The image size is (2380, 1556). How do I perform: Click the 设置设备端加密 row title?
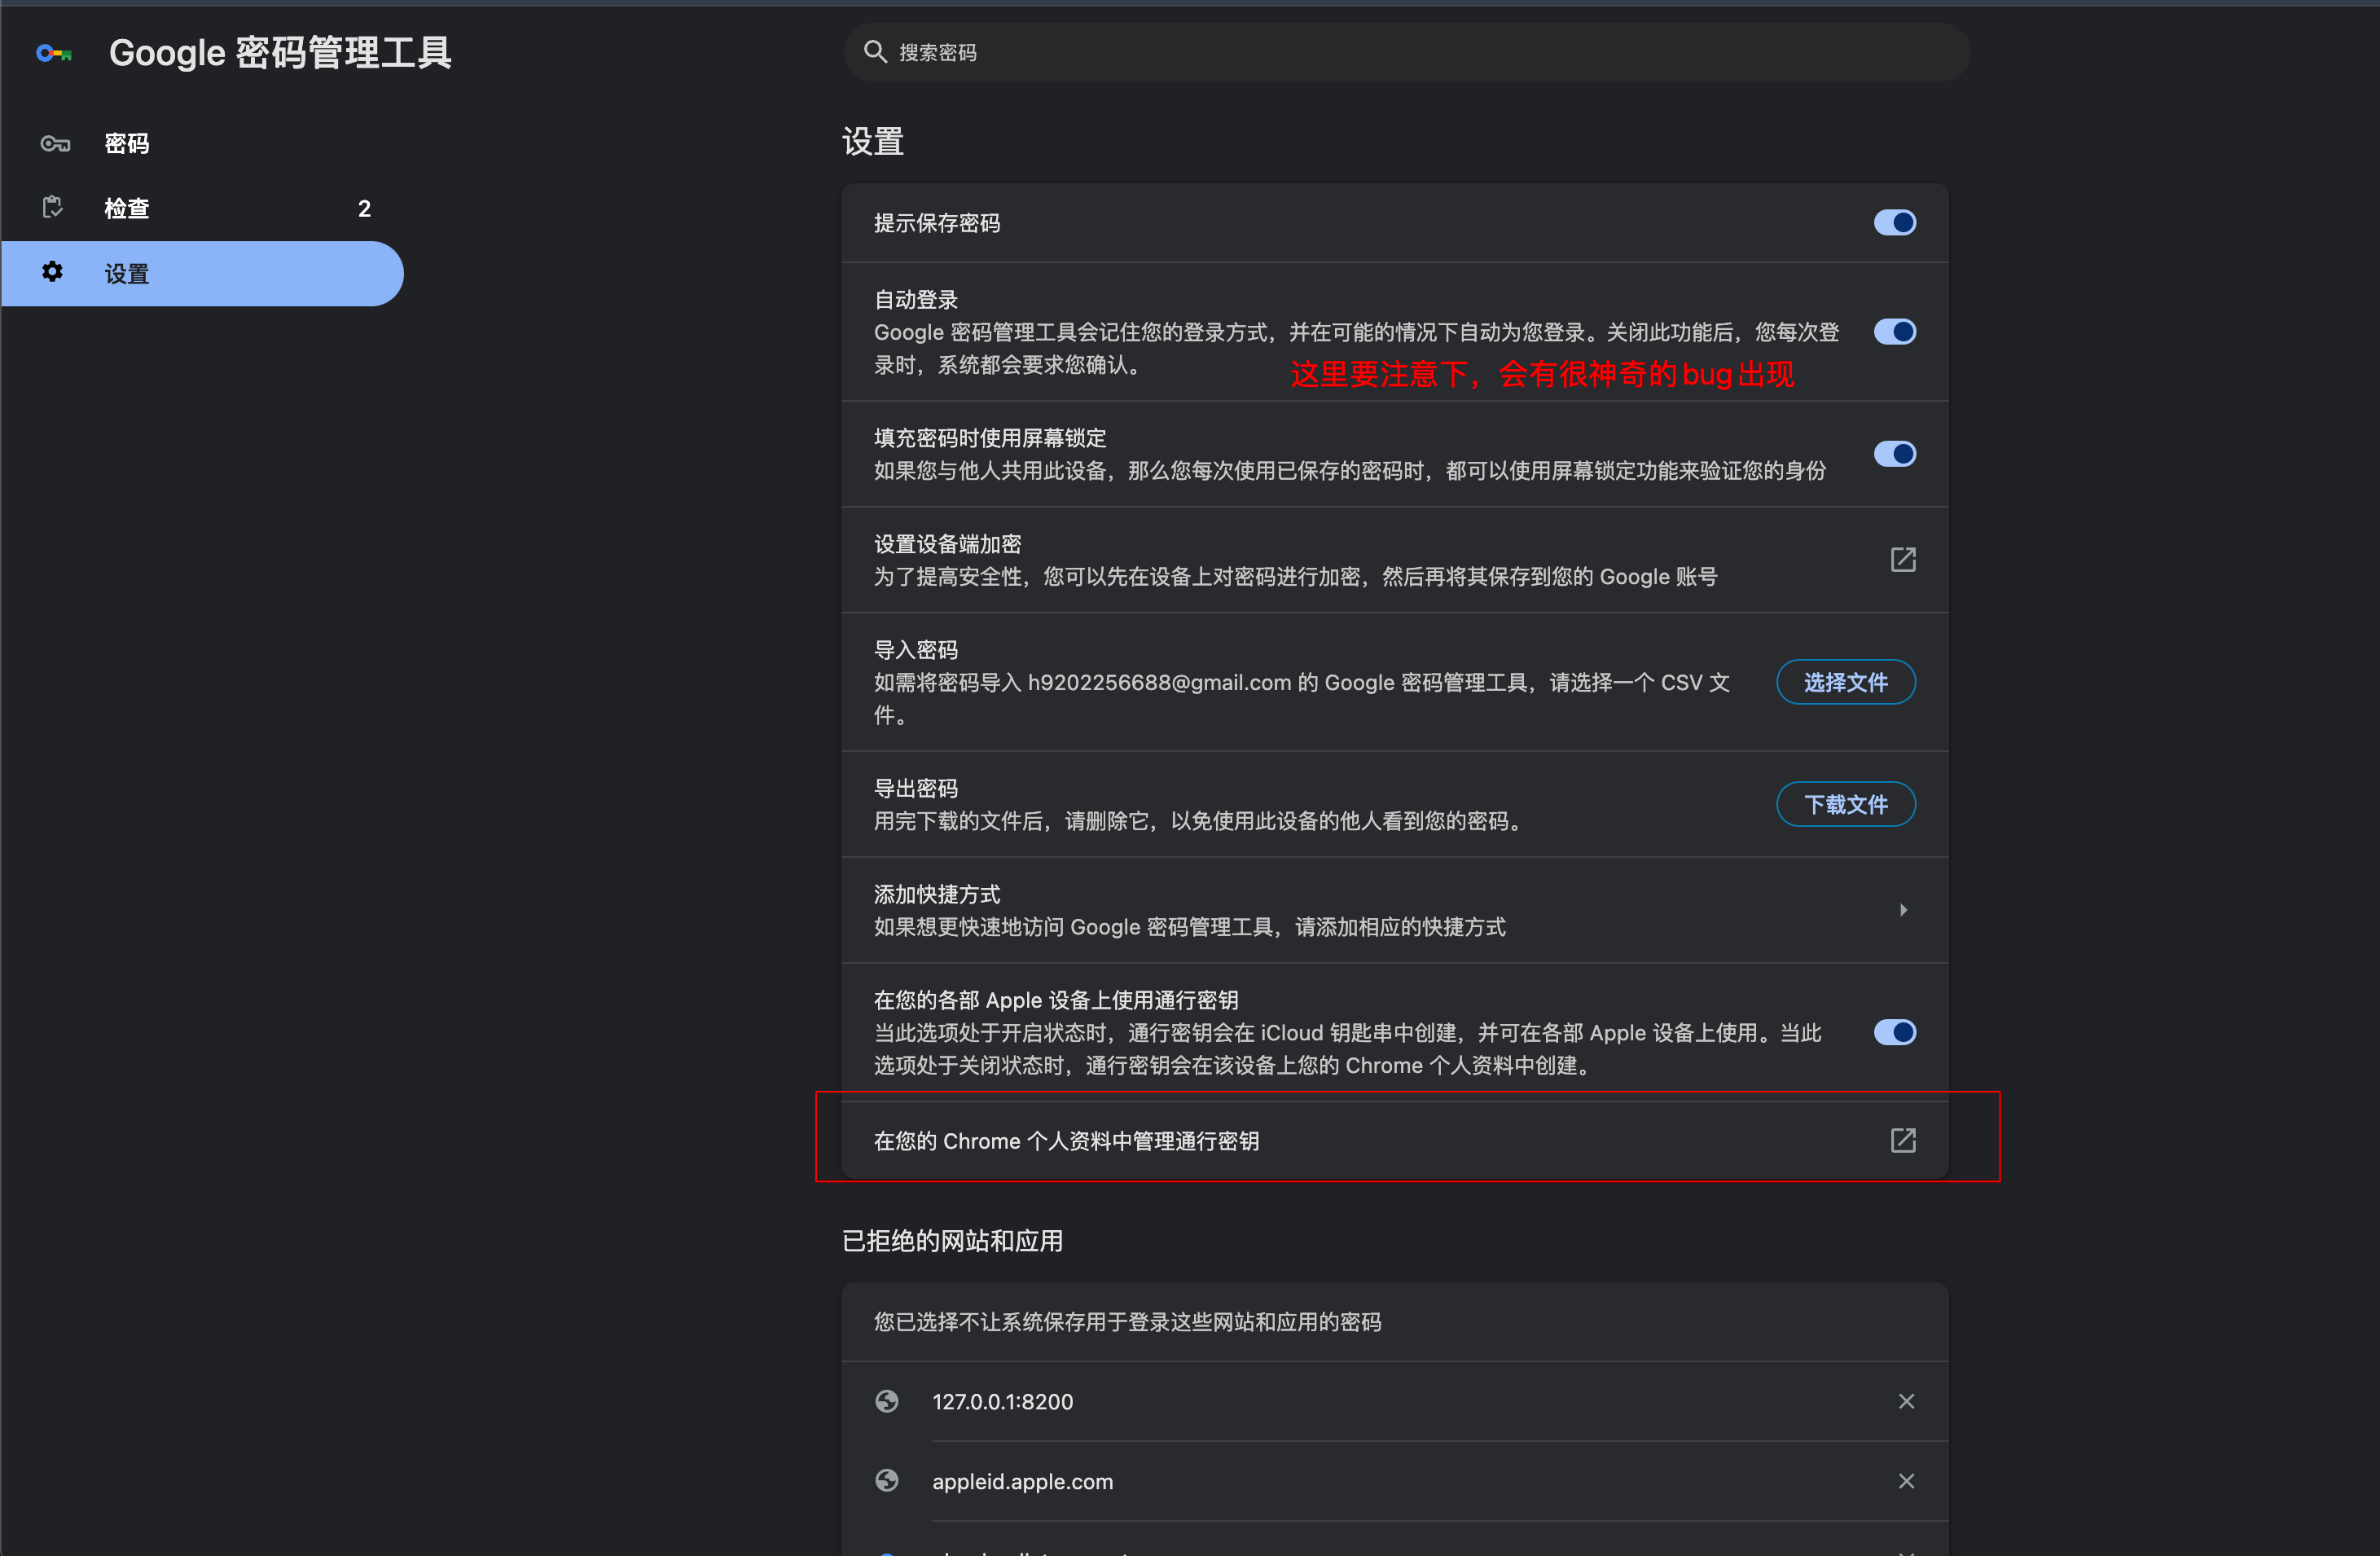point(947,544)
